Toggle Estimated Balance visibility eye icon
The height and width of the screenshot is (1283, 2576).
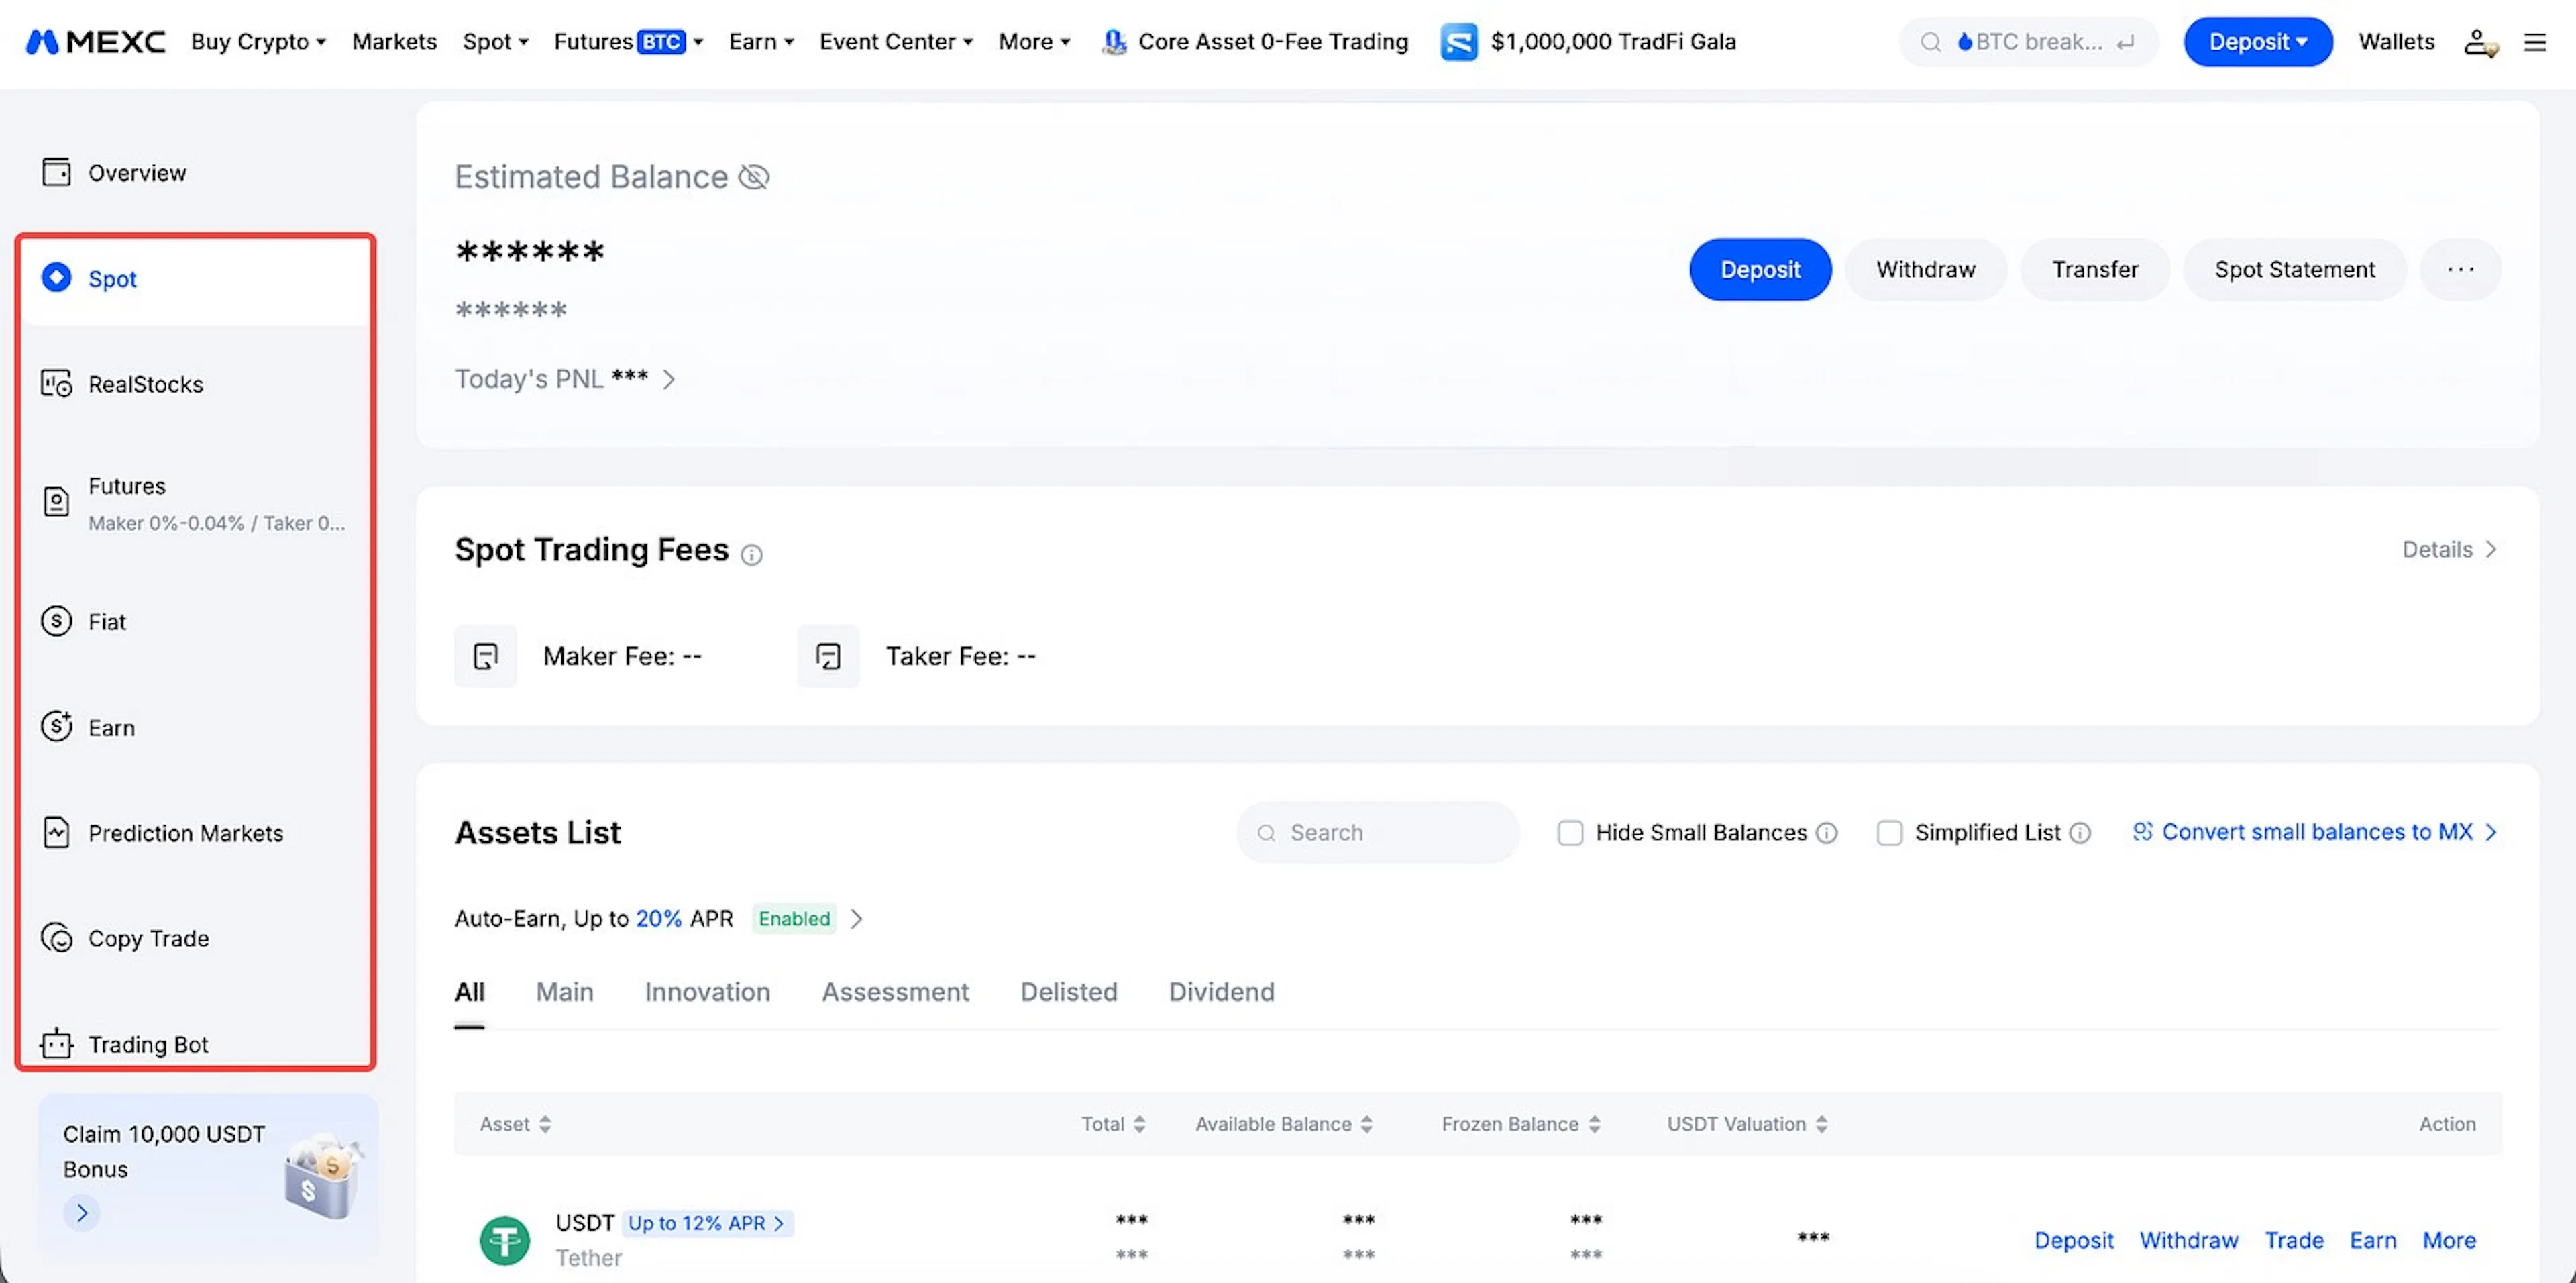click(x=753, y=177)
